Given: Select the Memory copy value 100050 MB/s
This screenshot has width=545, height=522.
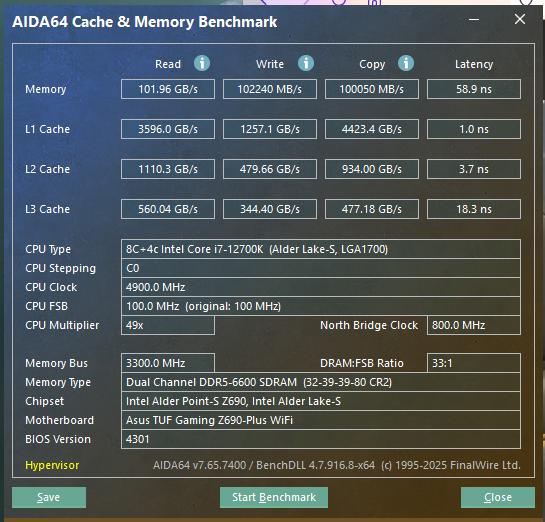Looking at the screenshot, I should [372, 89].
